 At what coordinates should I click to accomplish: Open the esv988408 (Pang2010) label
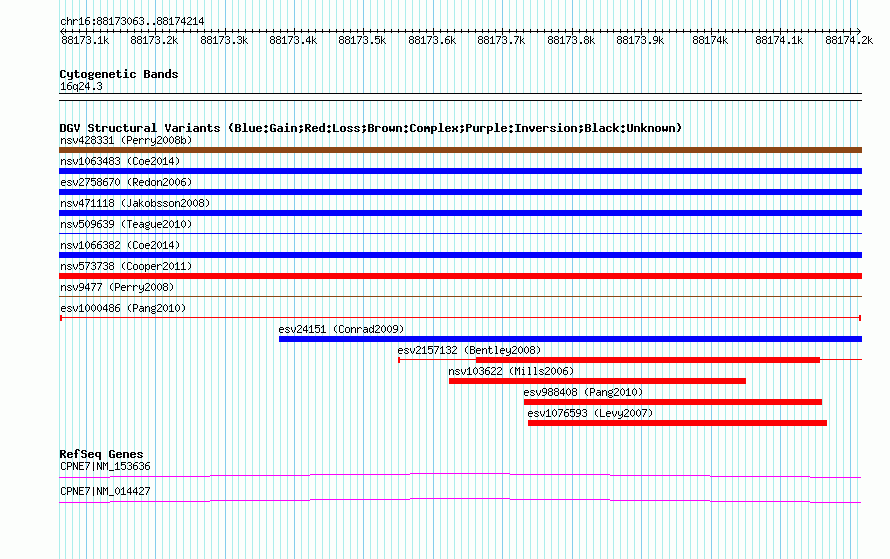click(583, 392)
